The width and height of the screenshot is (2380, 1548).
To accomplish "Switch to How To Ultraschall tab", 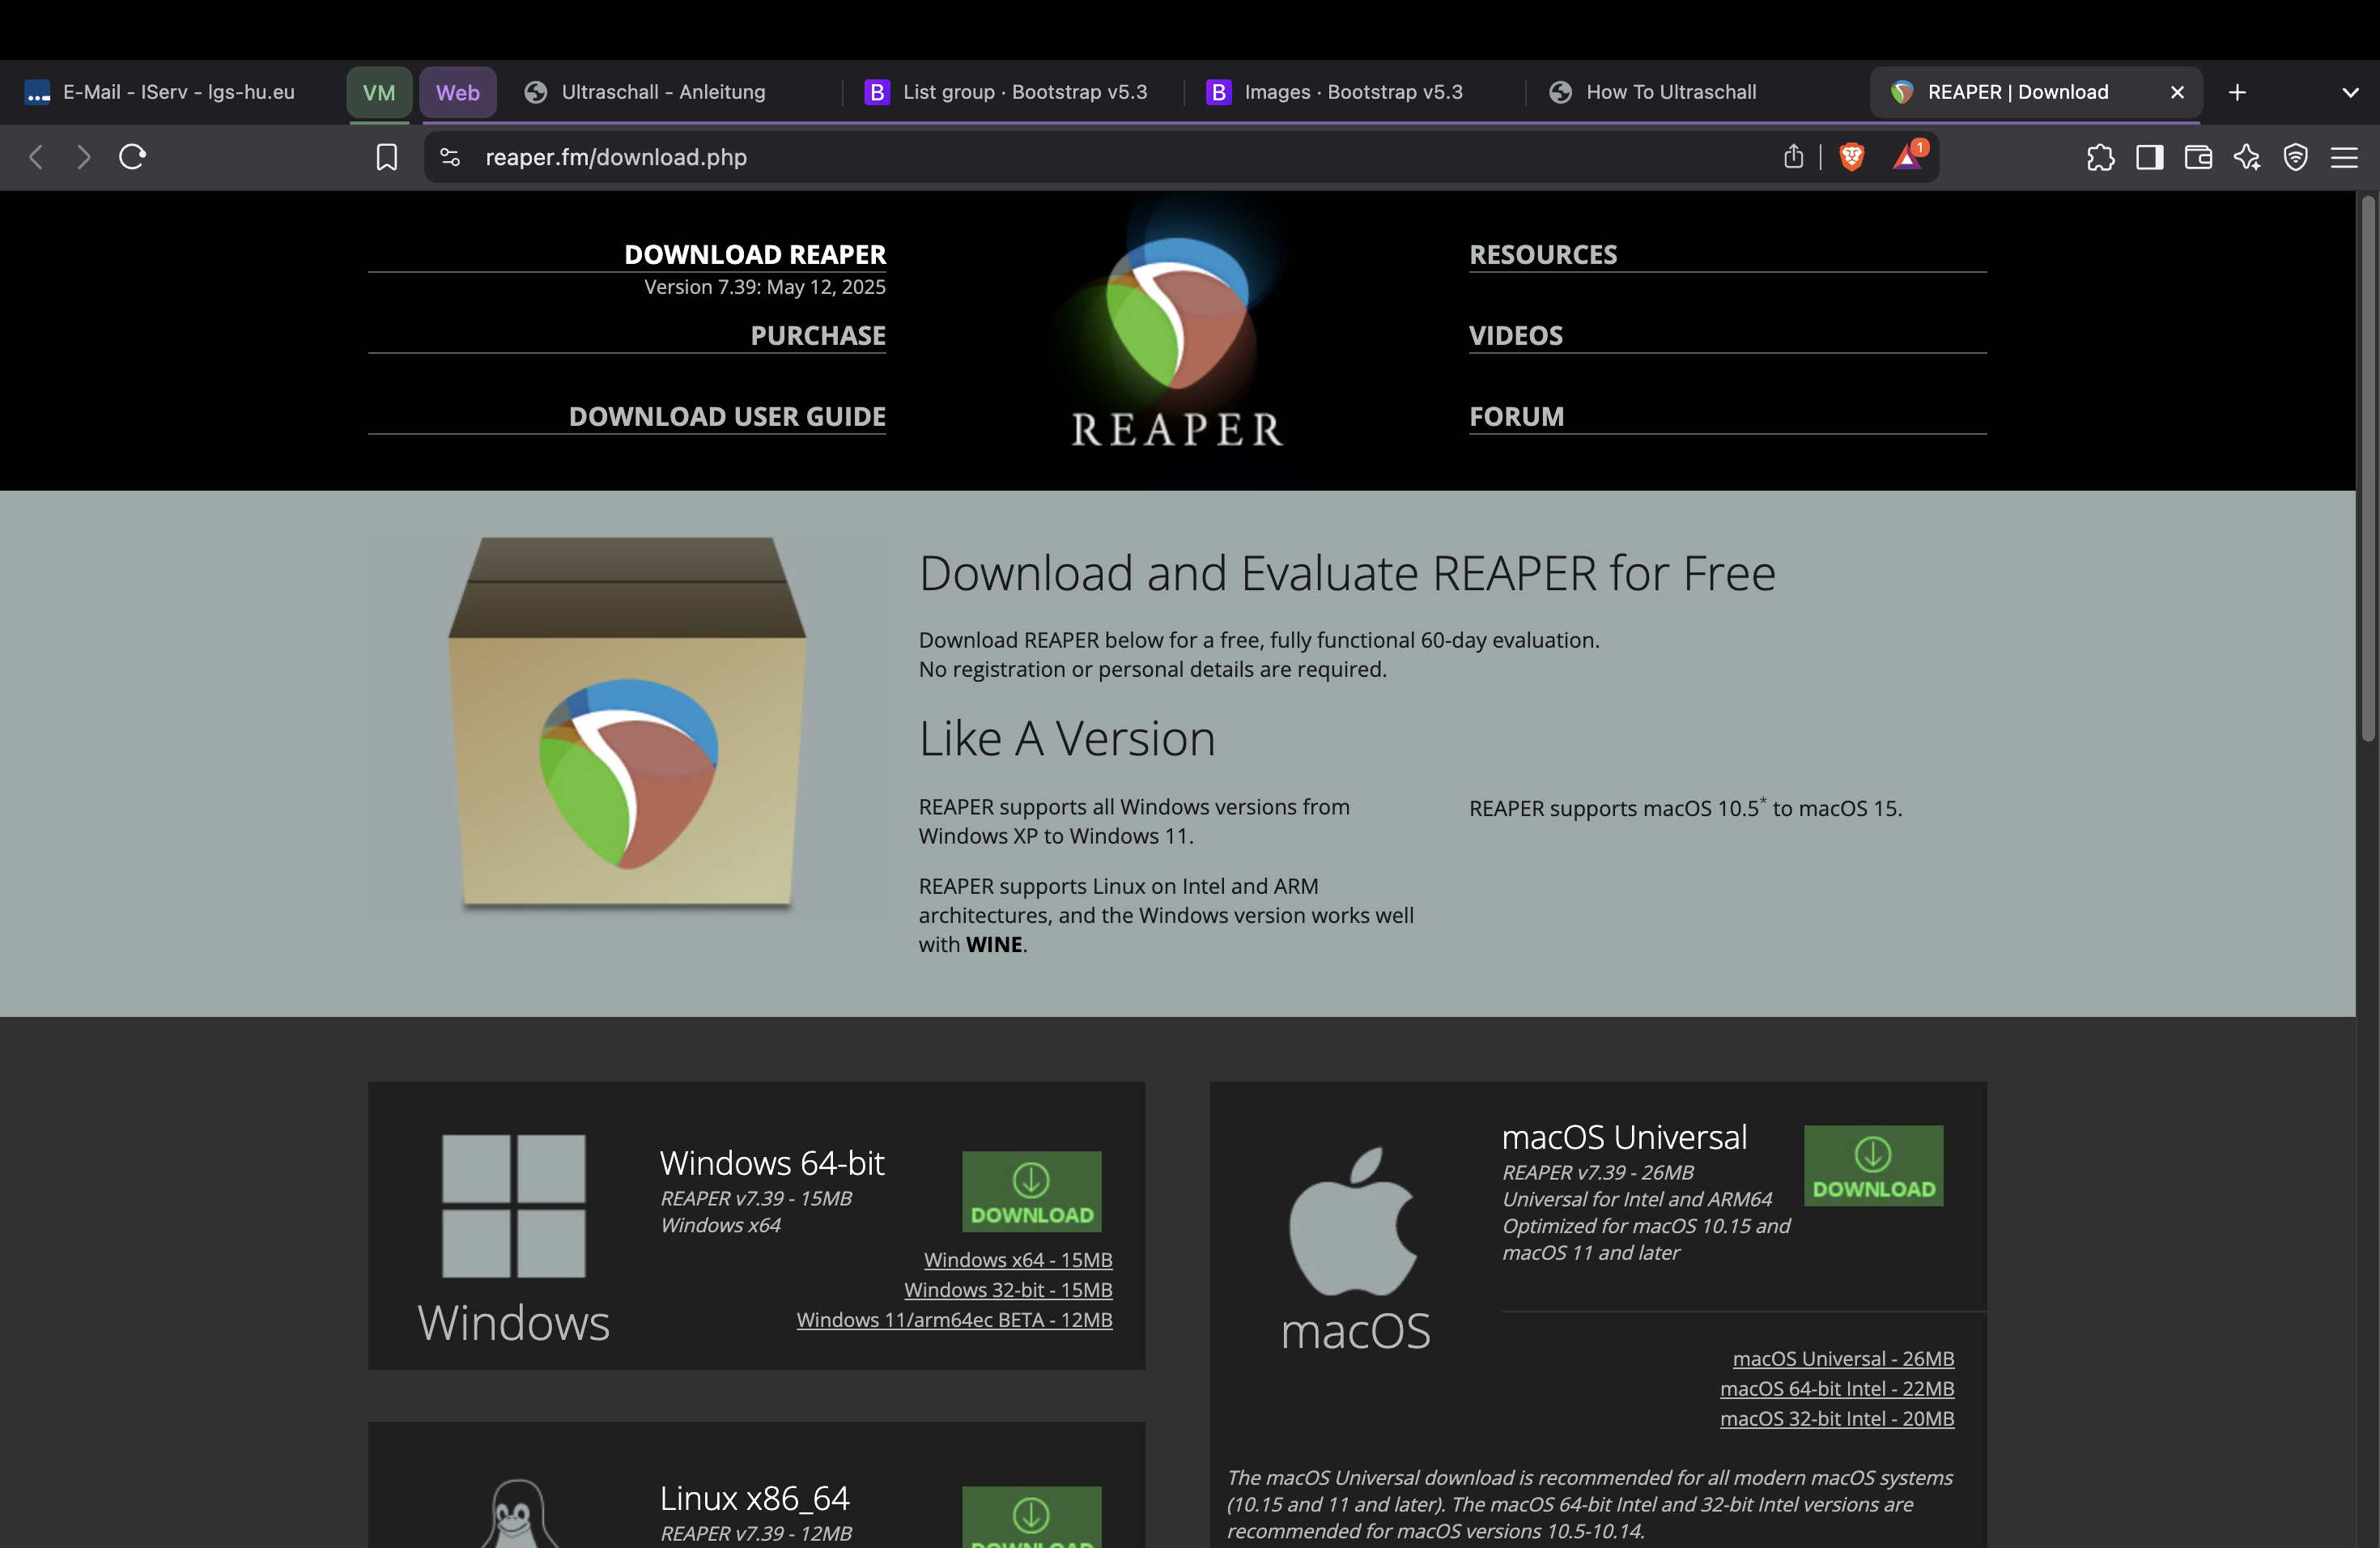I will (1694, 92).
